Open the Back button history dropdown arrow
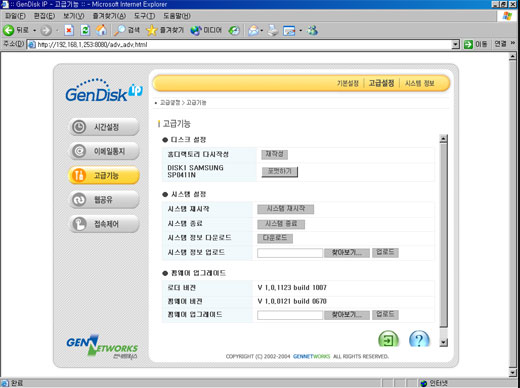The image size is (520, 388). (x=34, y=31)
